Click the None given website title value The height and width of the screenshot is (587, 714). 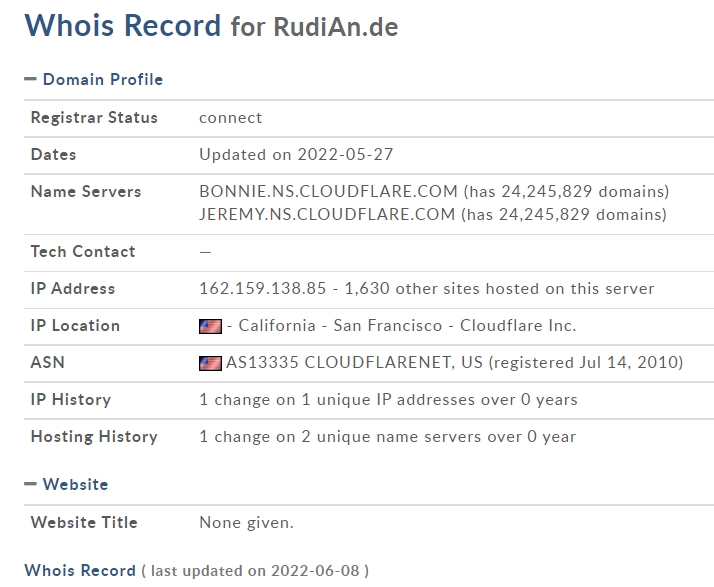246,522
